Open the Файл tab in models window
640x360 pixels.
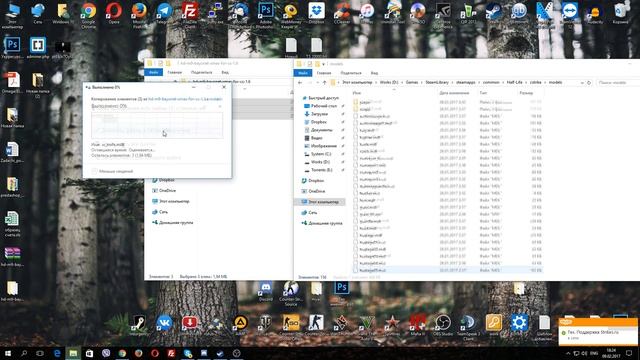tap(303, 73)
